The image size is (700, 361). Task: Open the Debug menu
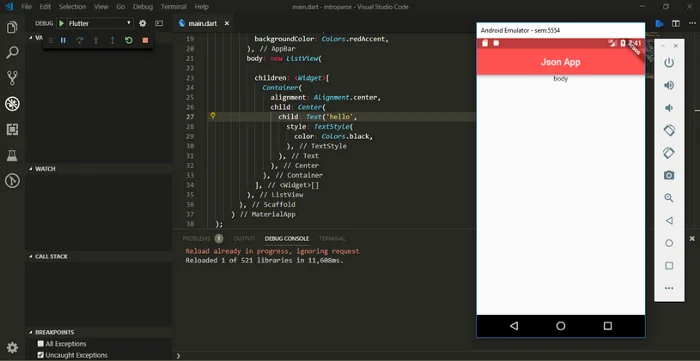143,7
